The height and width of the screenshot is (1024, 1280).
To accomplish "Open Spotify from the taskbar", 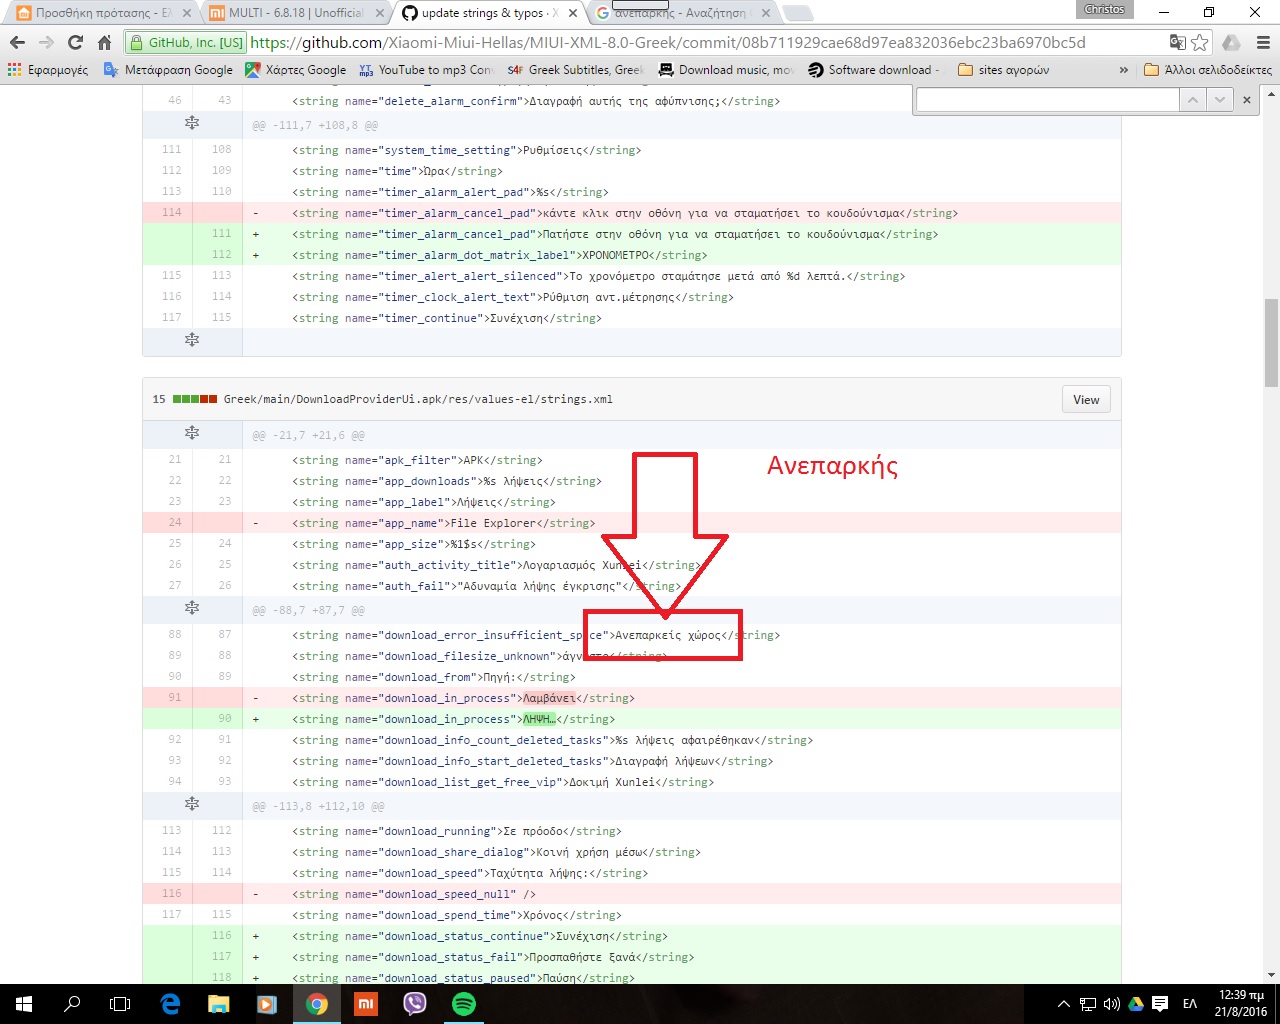I will click(x=464, y=1004).
